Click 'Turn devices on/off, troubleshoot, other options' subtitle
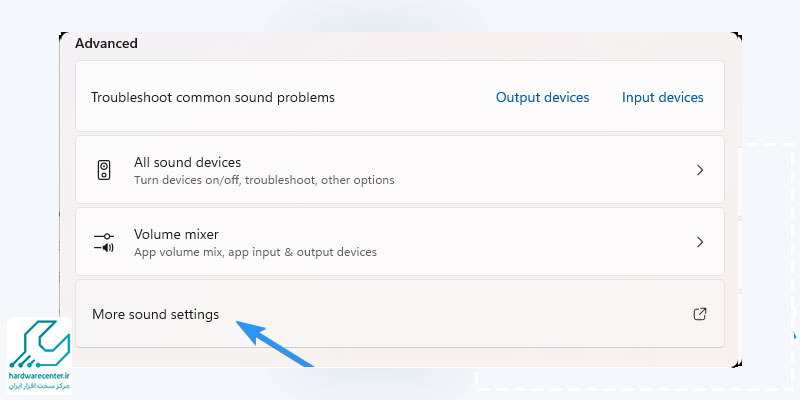The width and height of the screenshot is (800, 400). pos(264,180)
